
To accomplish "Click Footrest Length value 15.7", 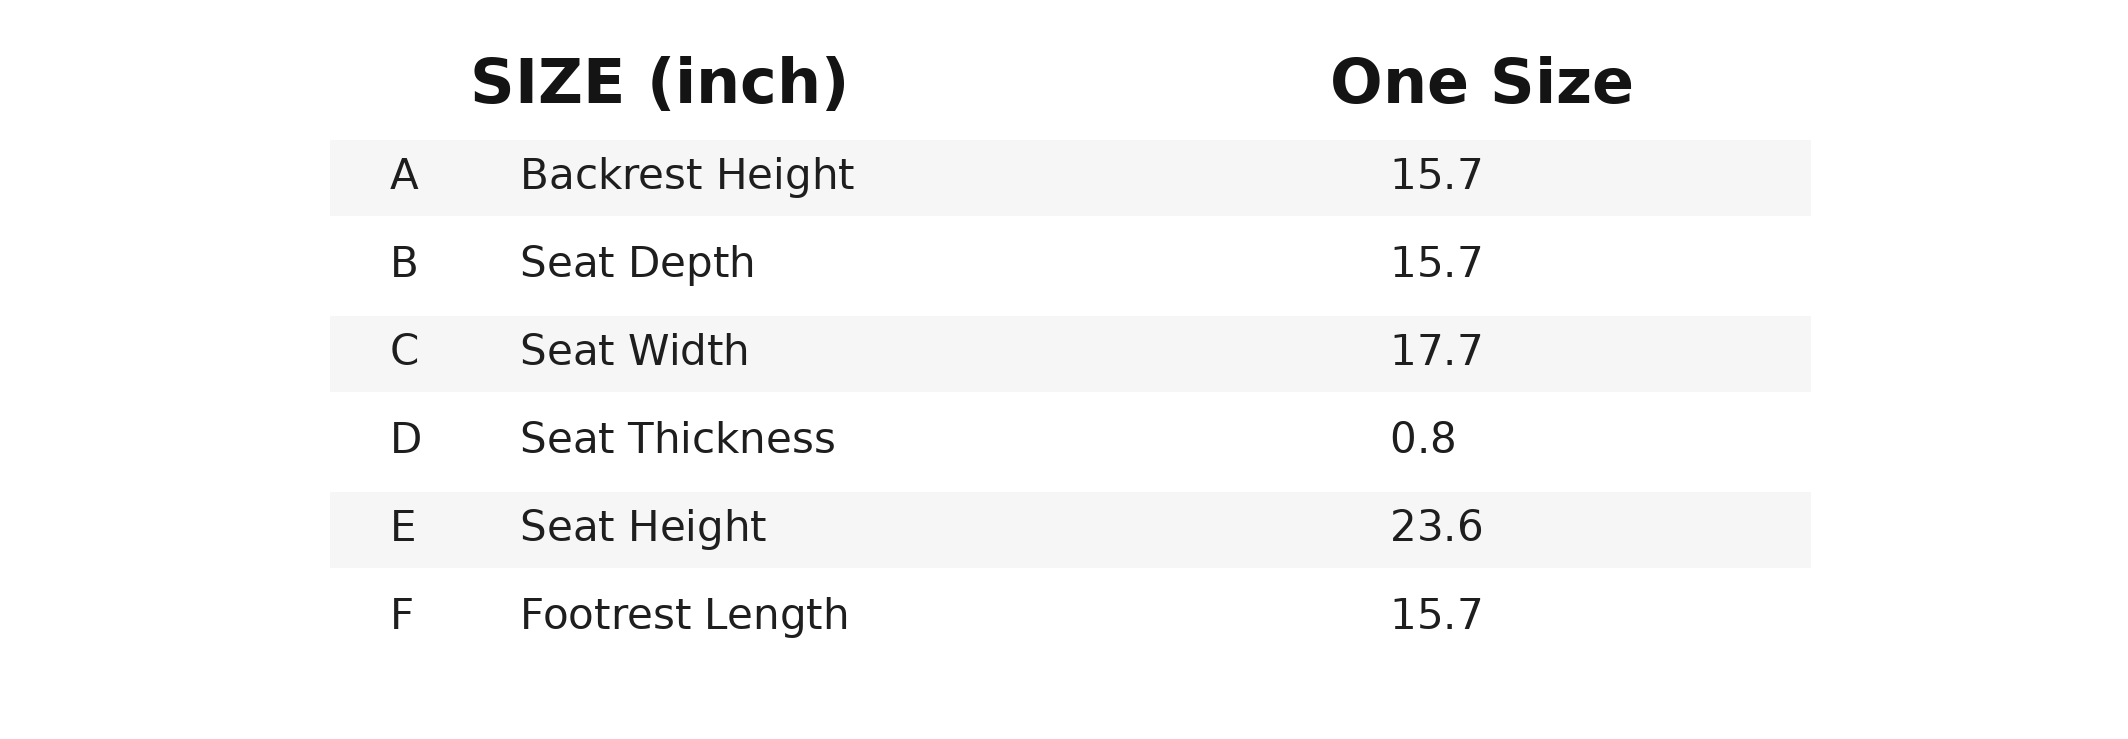I will [x=1436, y=616].
